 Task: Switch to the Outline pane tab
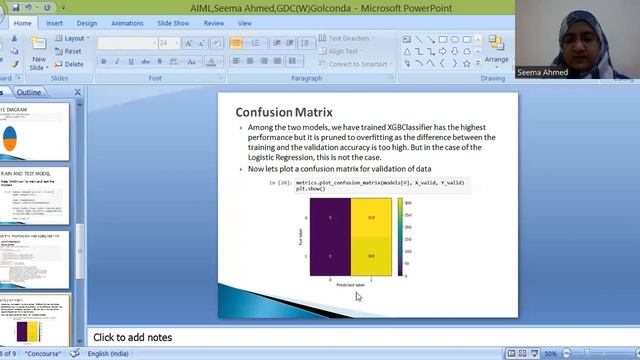tap(29, 92)
